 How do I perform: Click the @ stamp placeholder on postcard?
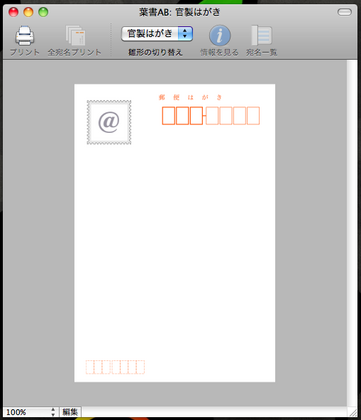pos(109,122)
